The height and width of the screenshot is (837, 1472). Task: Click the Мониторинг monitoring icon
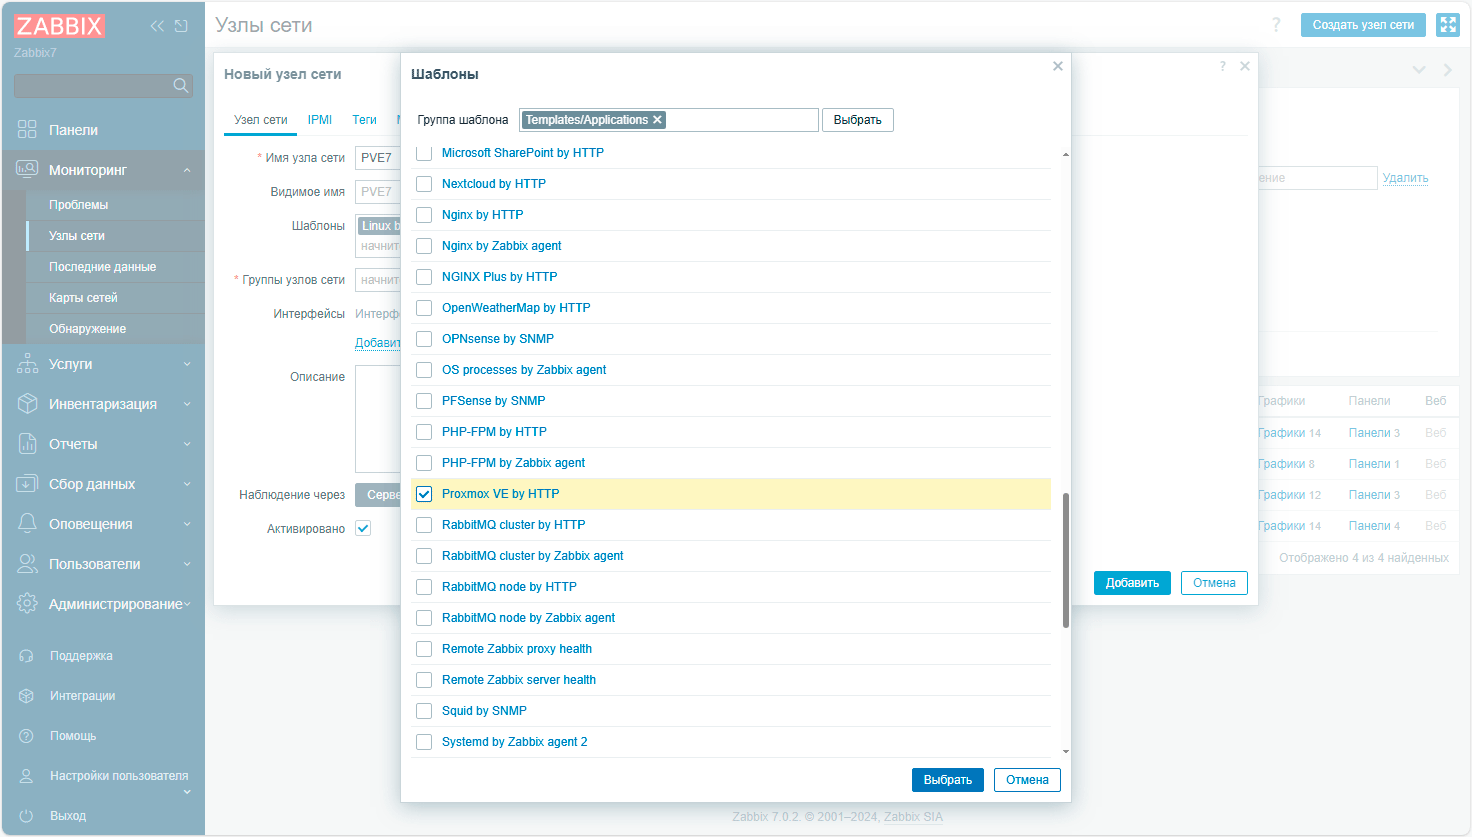pos(27,170)
